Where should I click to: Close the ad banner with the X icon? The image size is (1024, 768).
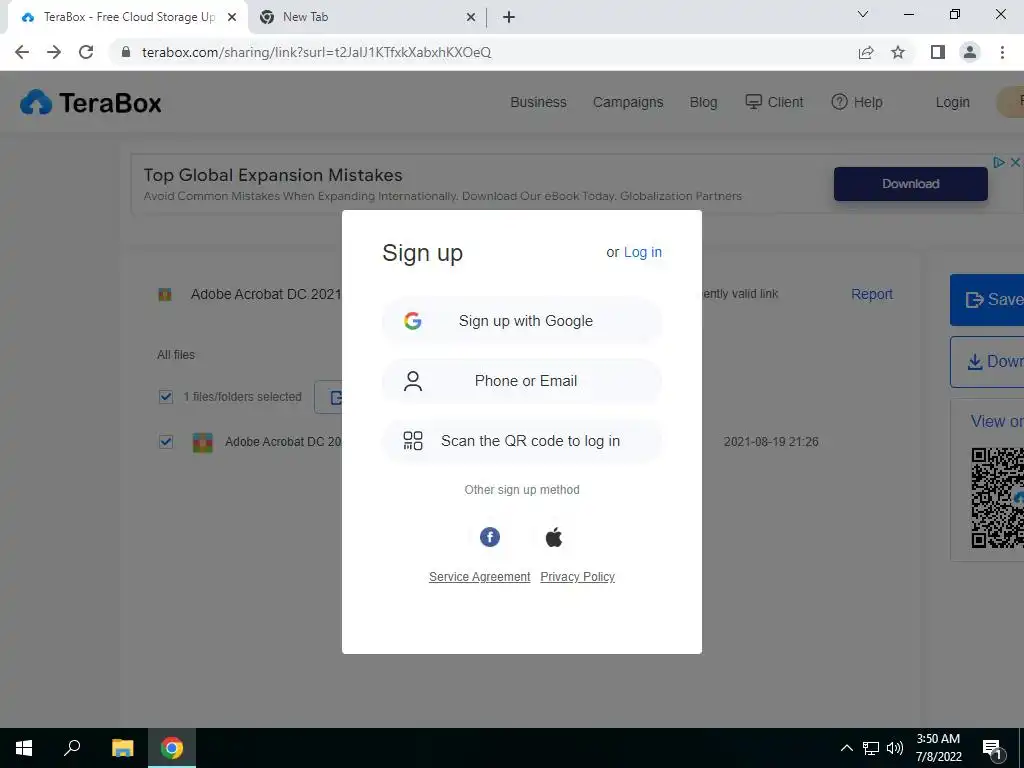1016,162
